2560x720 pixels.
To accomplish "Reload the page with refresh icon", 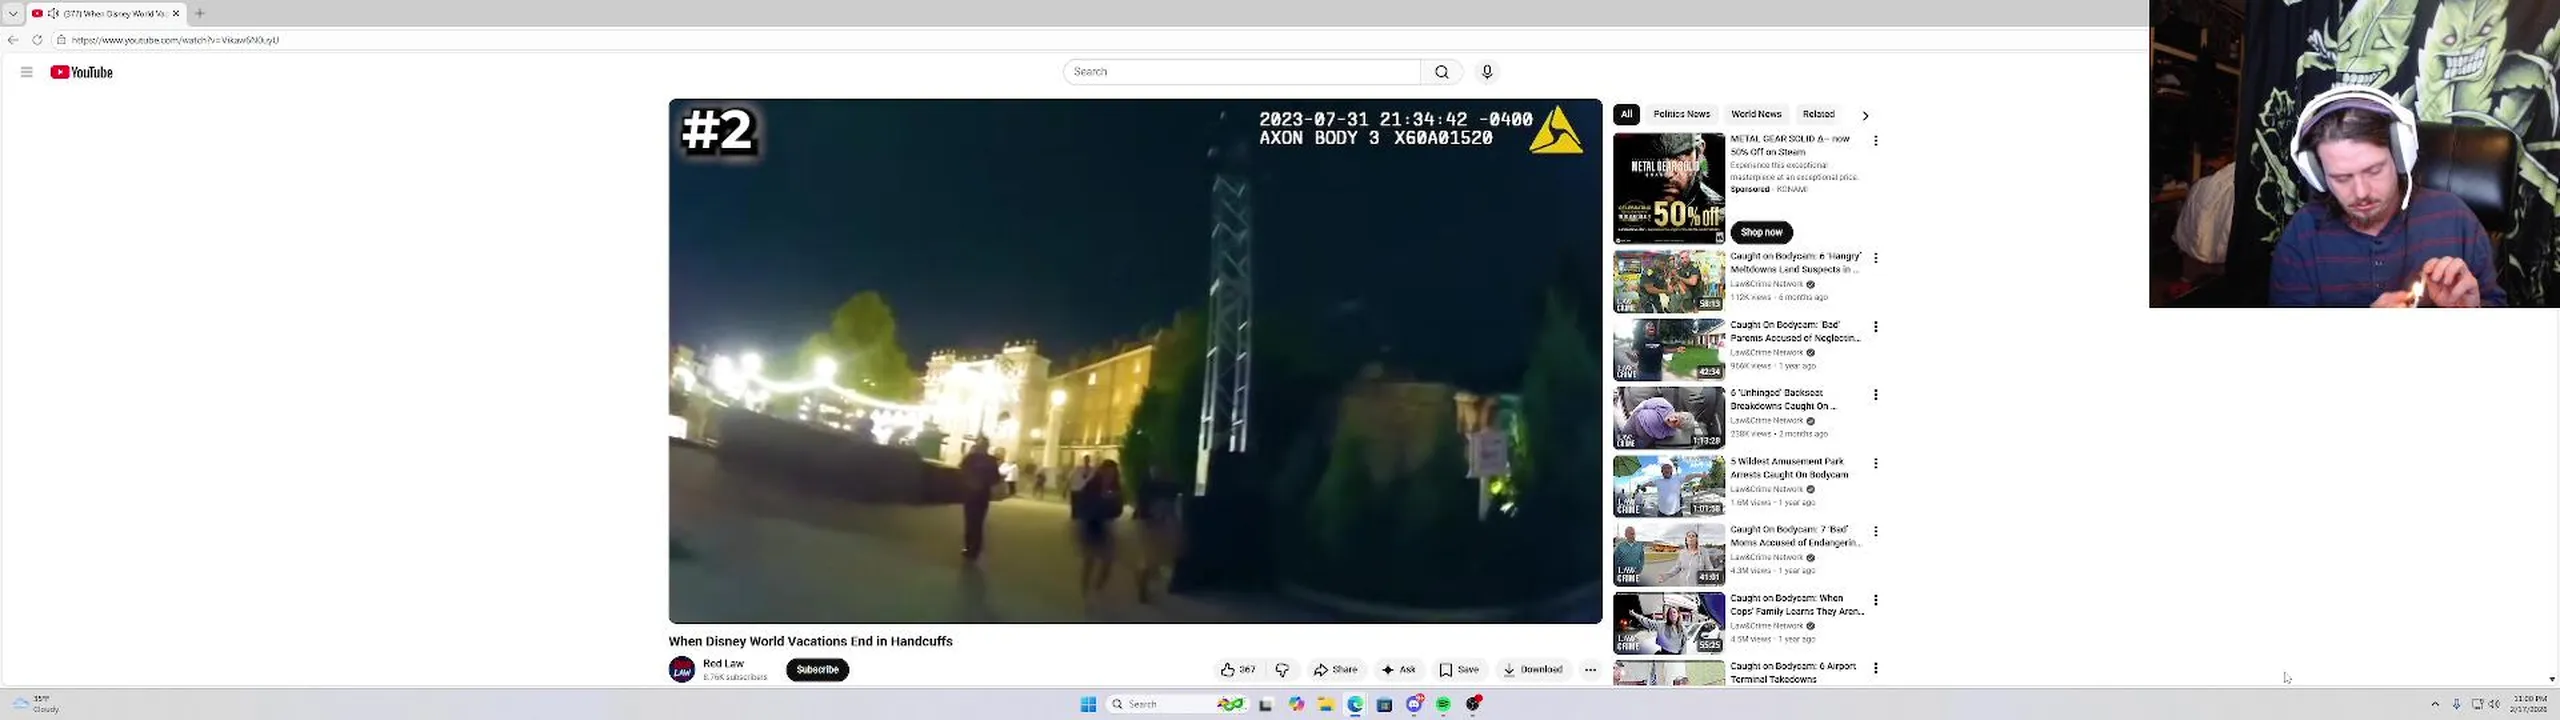I will click(x=37, y=40).
